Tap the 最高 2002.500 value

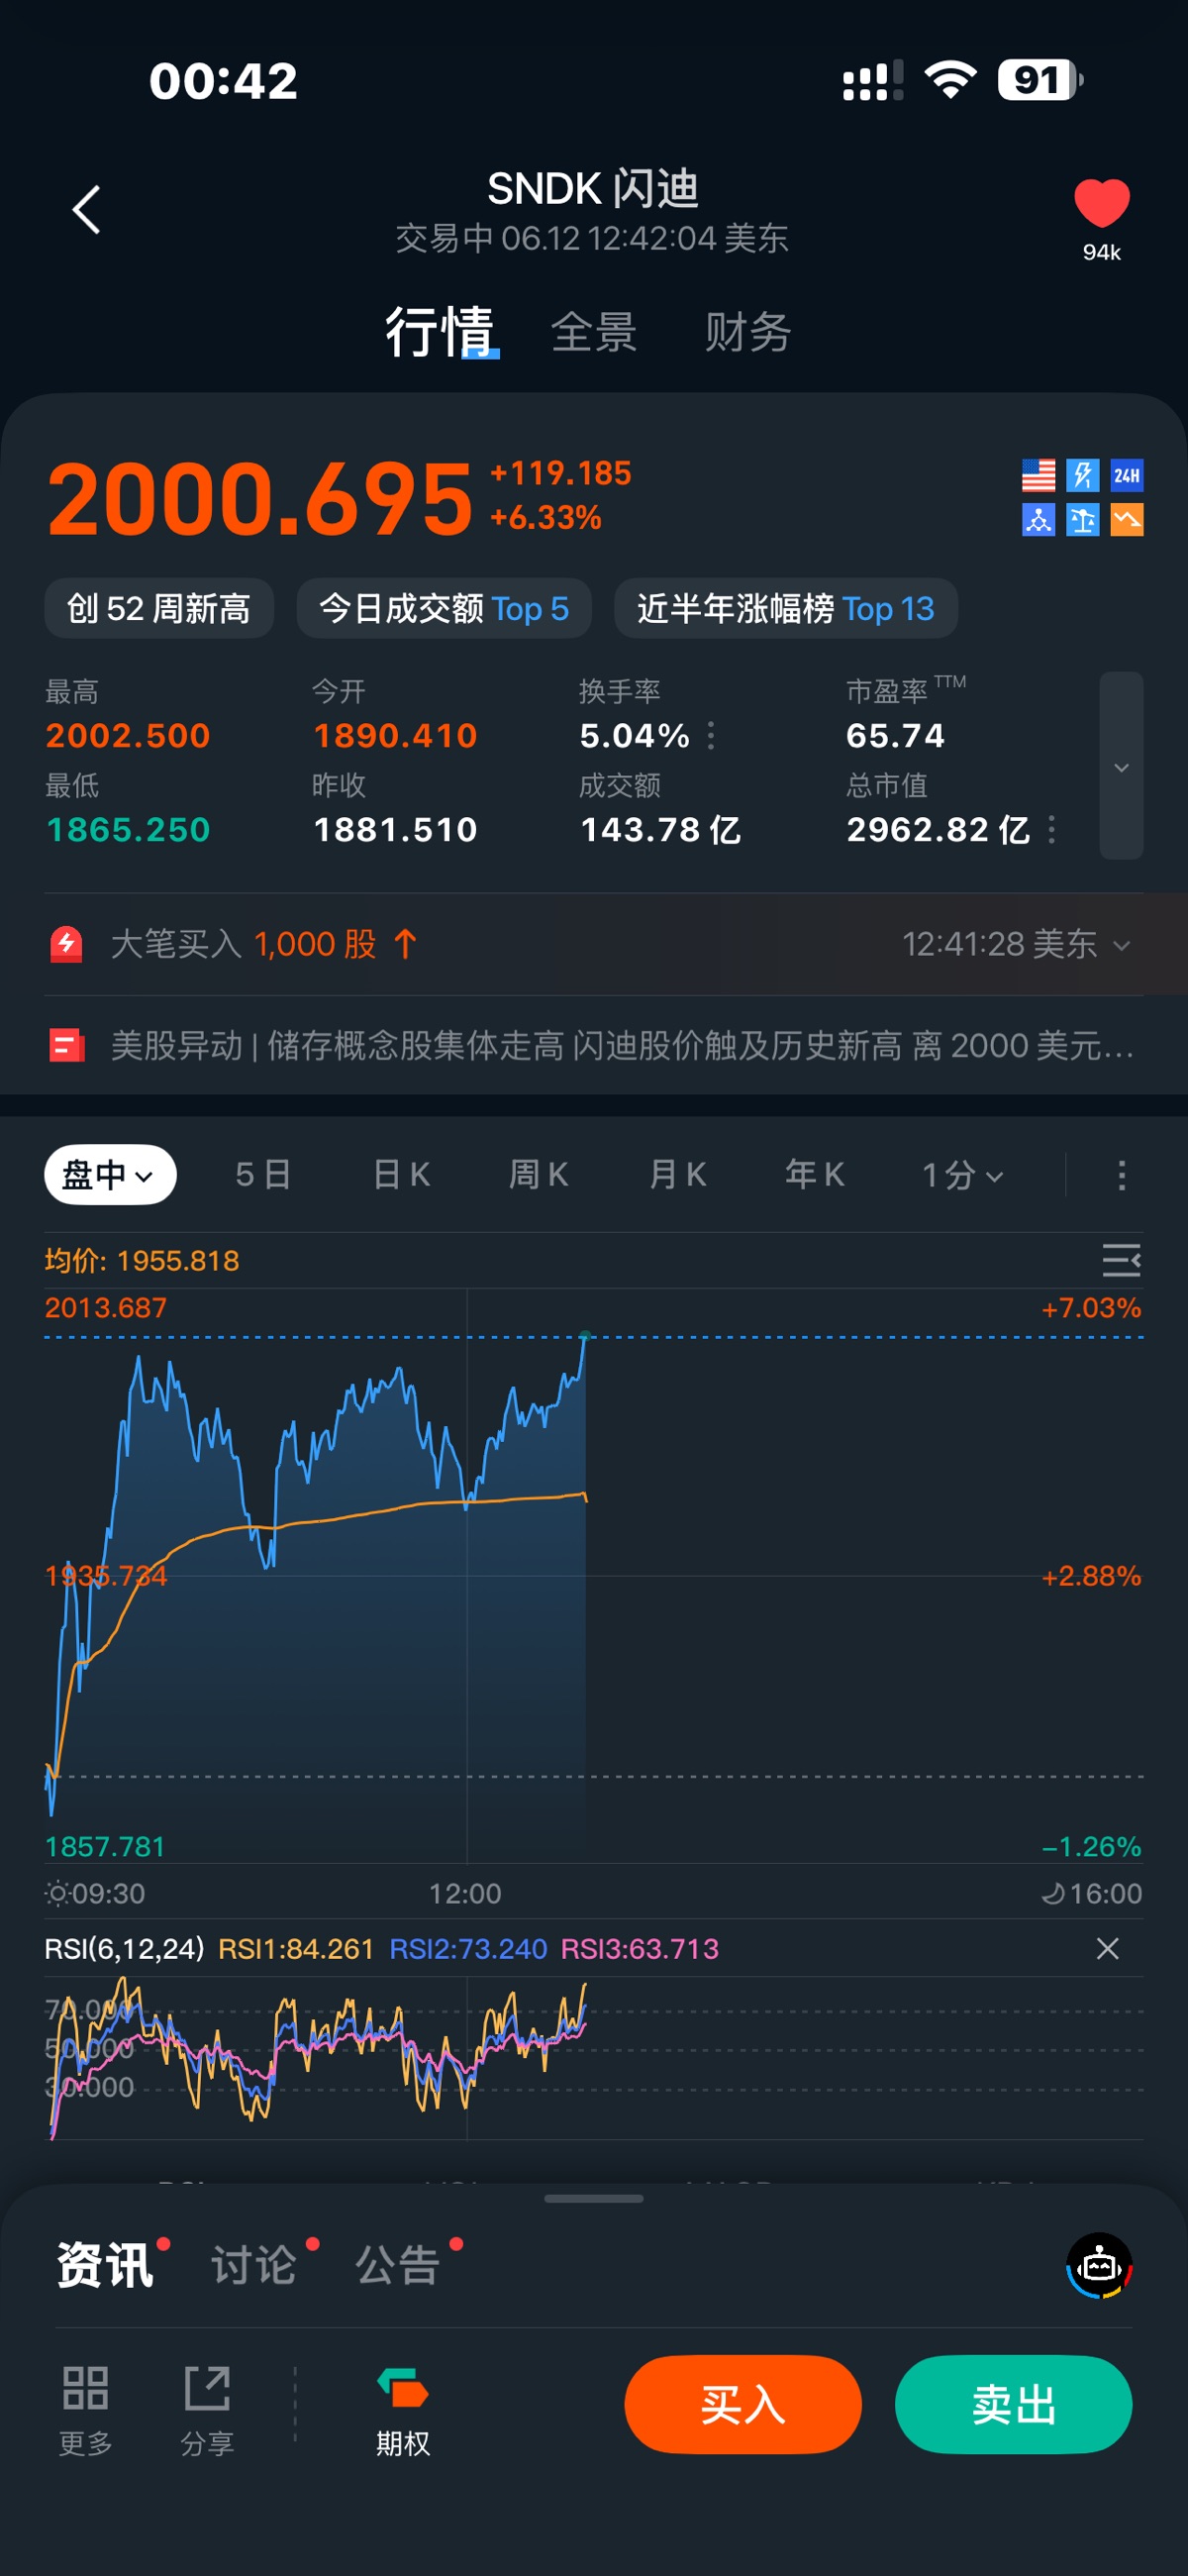[x=128, y=736]
